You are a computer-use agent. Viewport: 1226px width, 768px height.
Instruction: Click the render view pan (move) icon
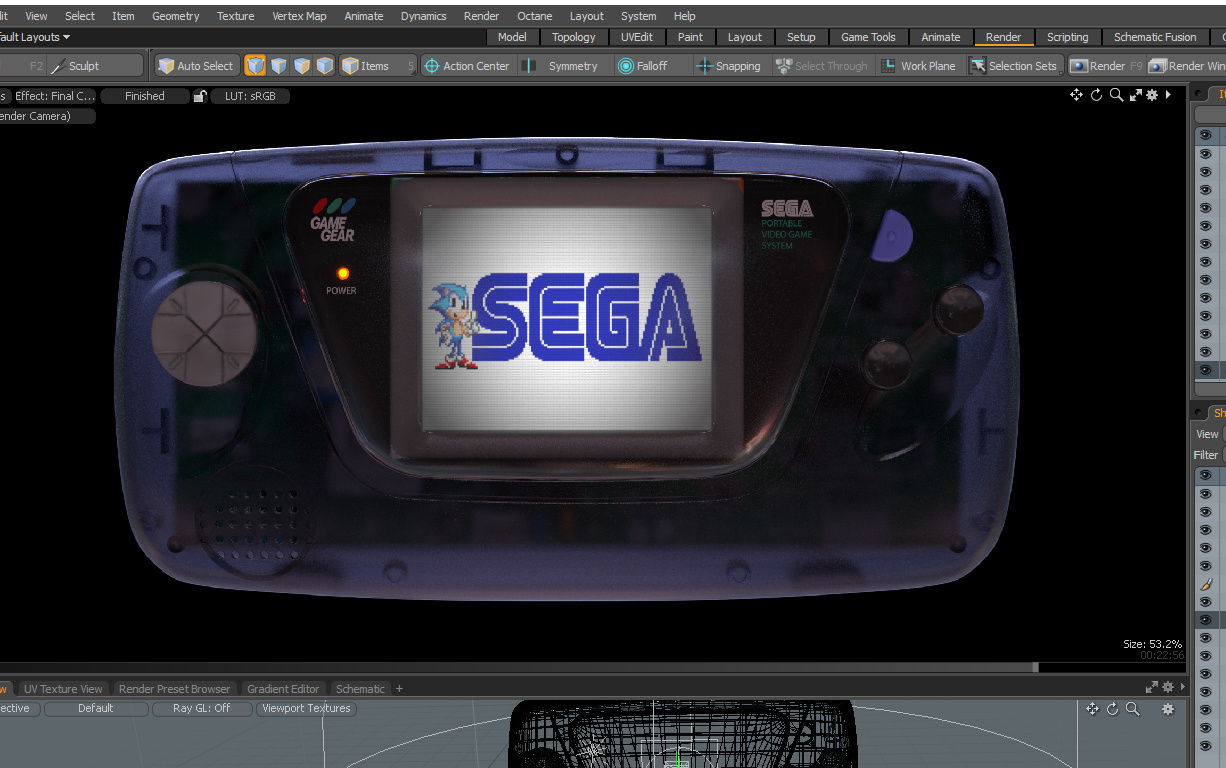(1076, 95)
